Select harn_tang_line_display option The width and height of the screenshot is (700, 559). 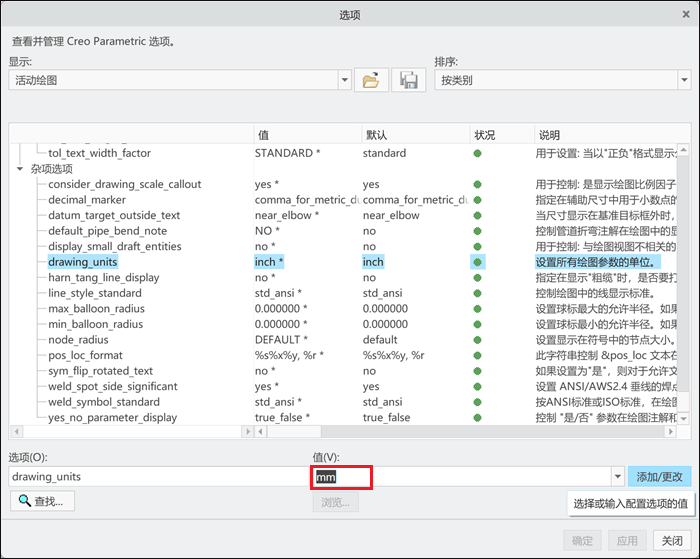click(104, 278)
